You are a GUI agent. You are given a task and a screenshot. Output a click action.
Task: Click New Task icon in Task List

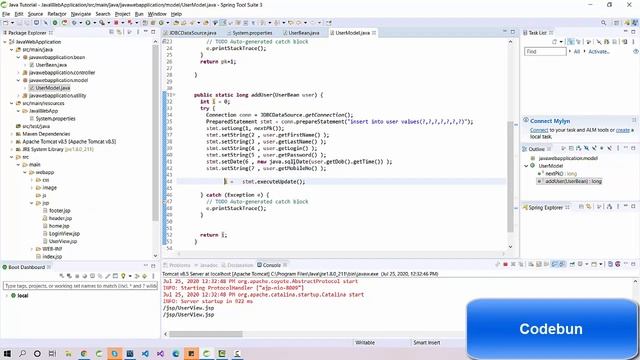(554, 42)
